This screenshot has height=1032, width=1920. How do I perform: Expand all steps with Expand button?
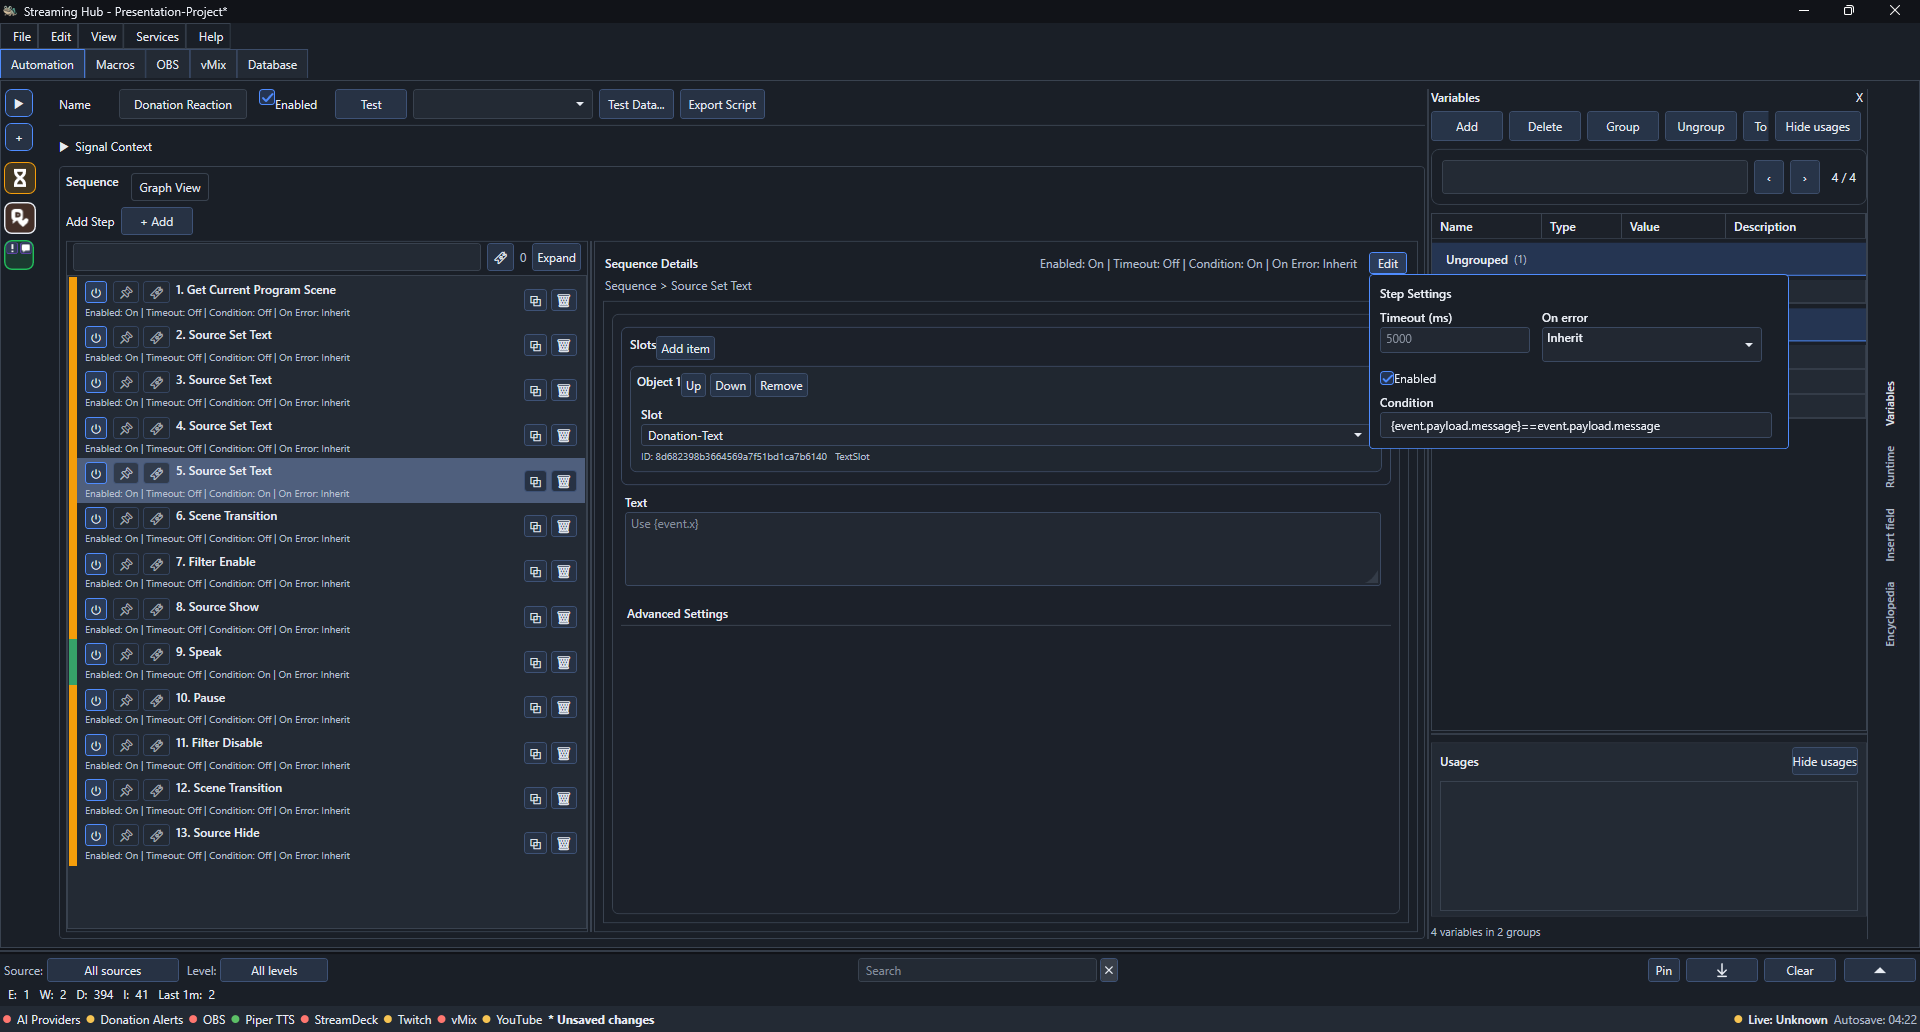[557, 258]
